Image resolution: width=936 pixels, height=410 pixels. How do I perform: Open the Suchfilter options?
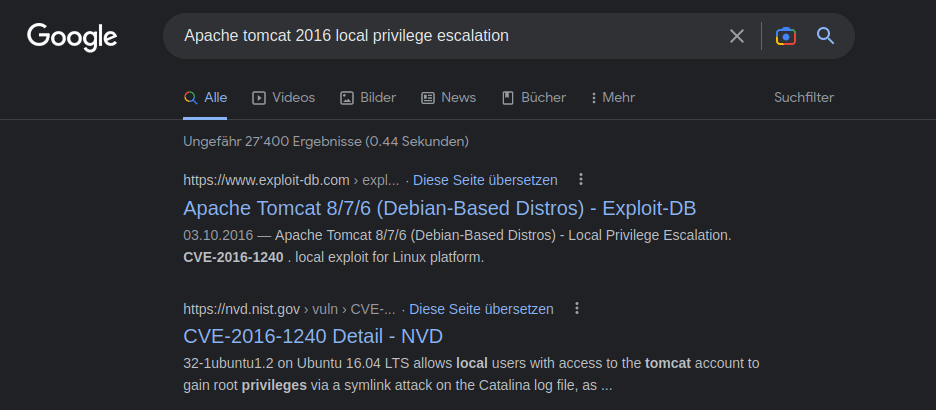tap(803, 97)
